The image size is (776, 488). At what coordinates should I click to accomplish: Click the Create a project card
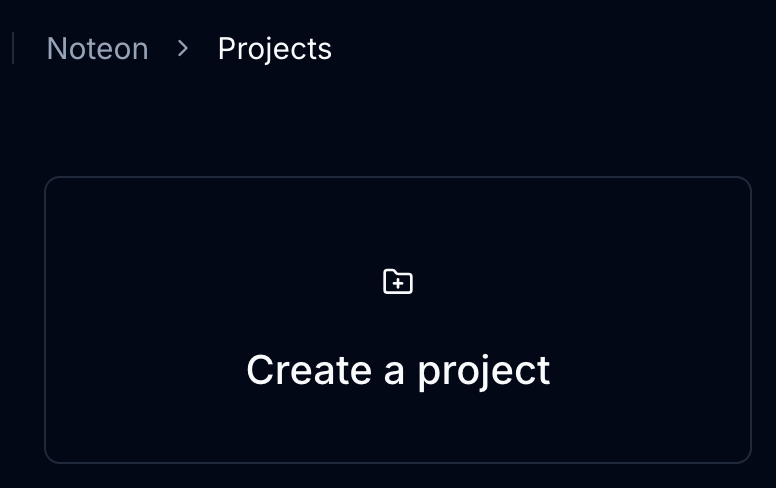[x=398, y=320]
